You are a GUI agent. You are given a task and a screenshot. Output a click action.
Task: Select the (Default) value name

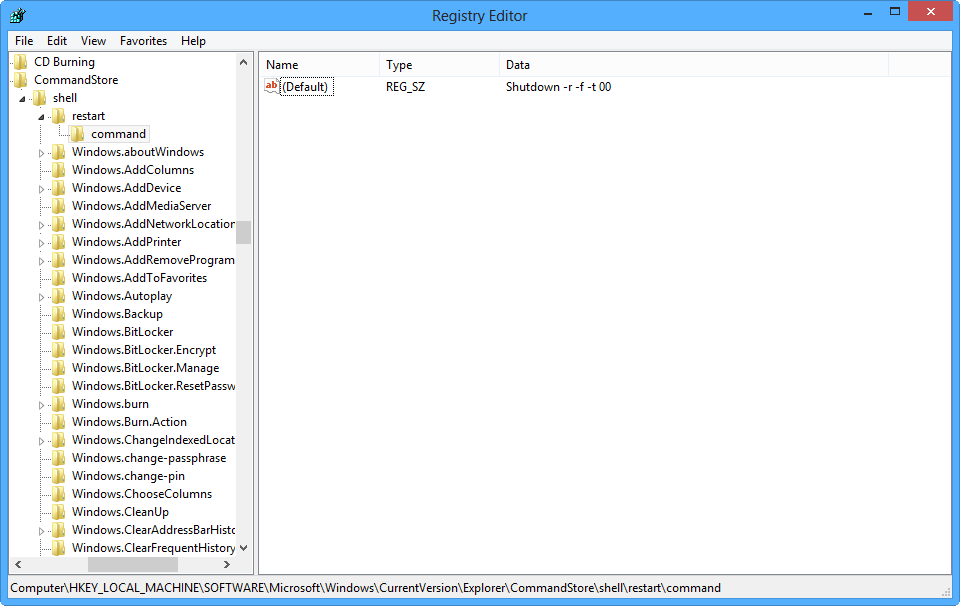click(x=305, y=87)
